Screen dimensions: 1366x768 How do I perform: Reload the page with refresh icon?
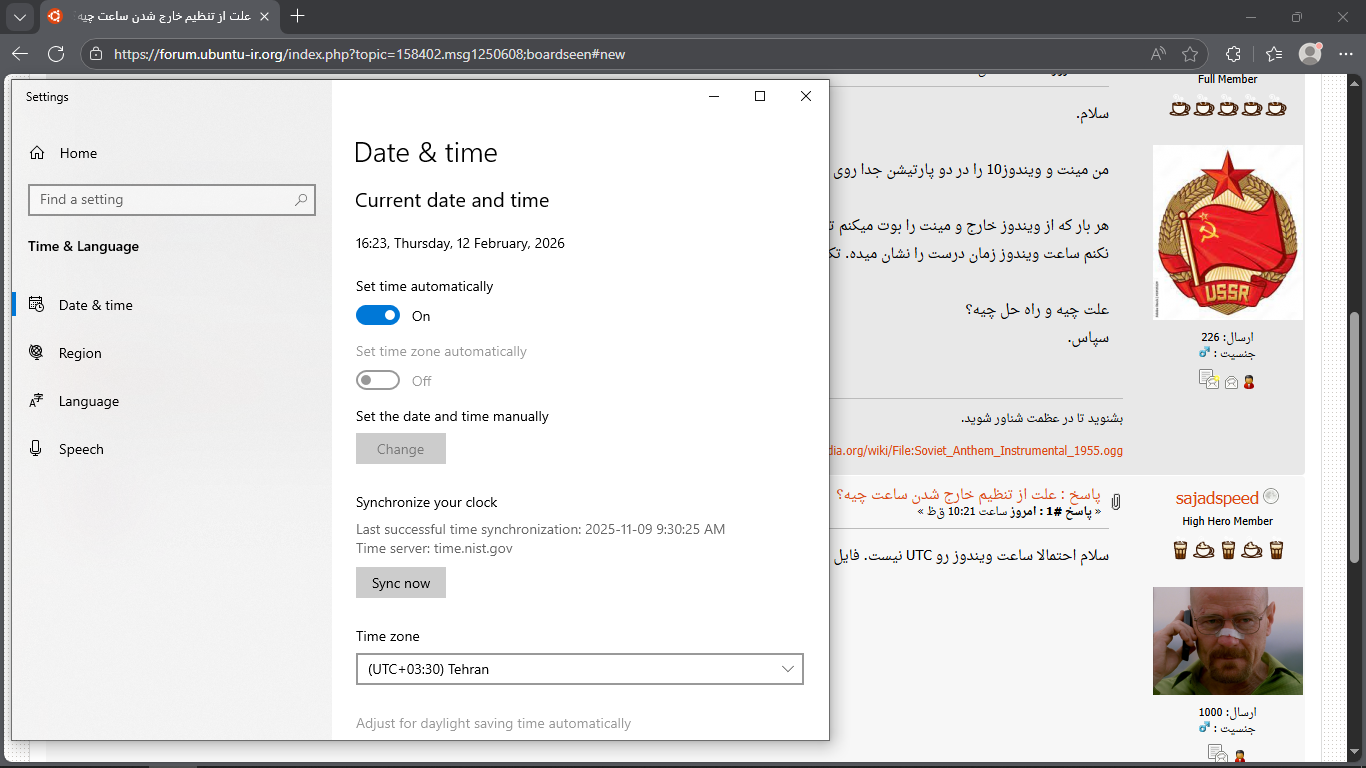point(56,54)
